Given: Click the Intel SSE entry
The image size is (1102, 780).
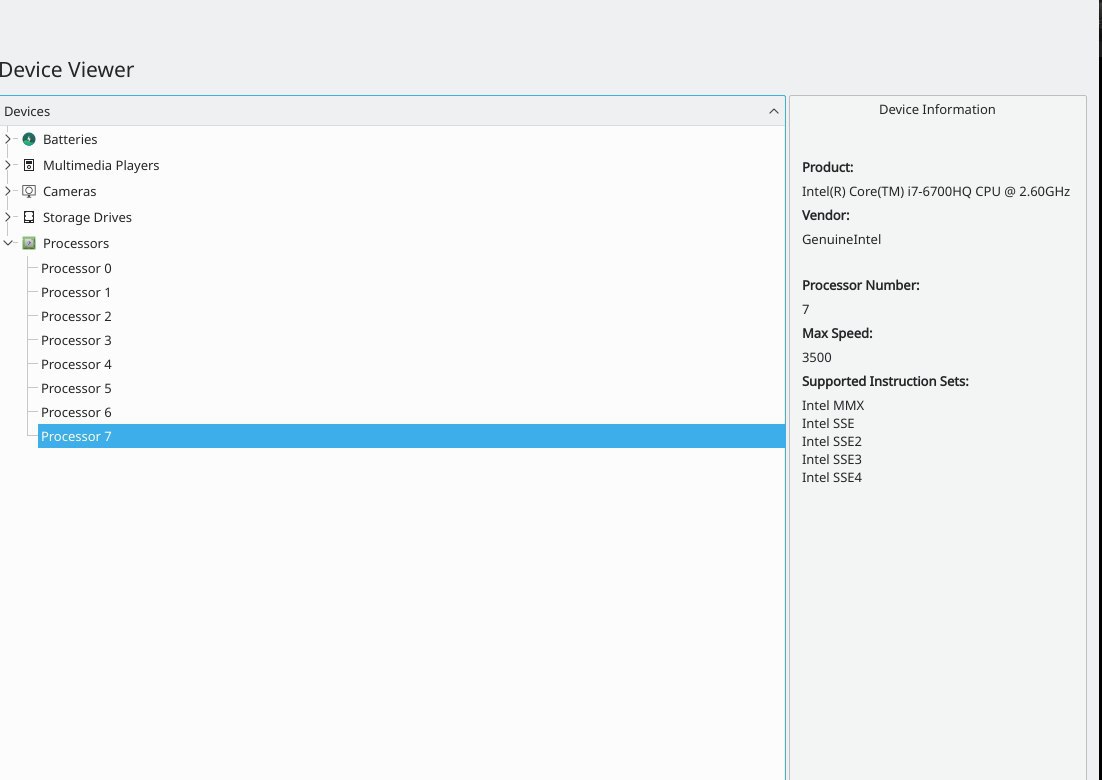Looking at the screenshot, I should coord(828,423).
